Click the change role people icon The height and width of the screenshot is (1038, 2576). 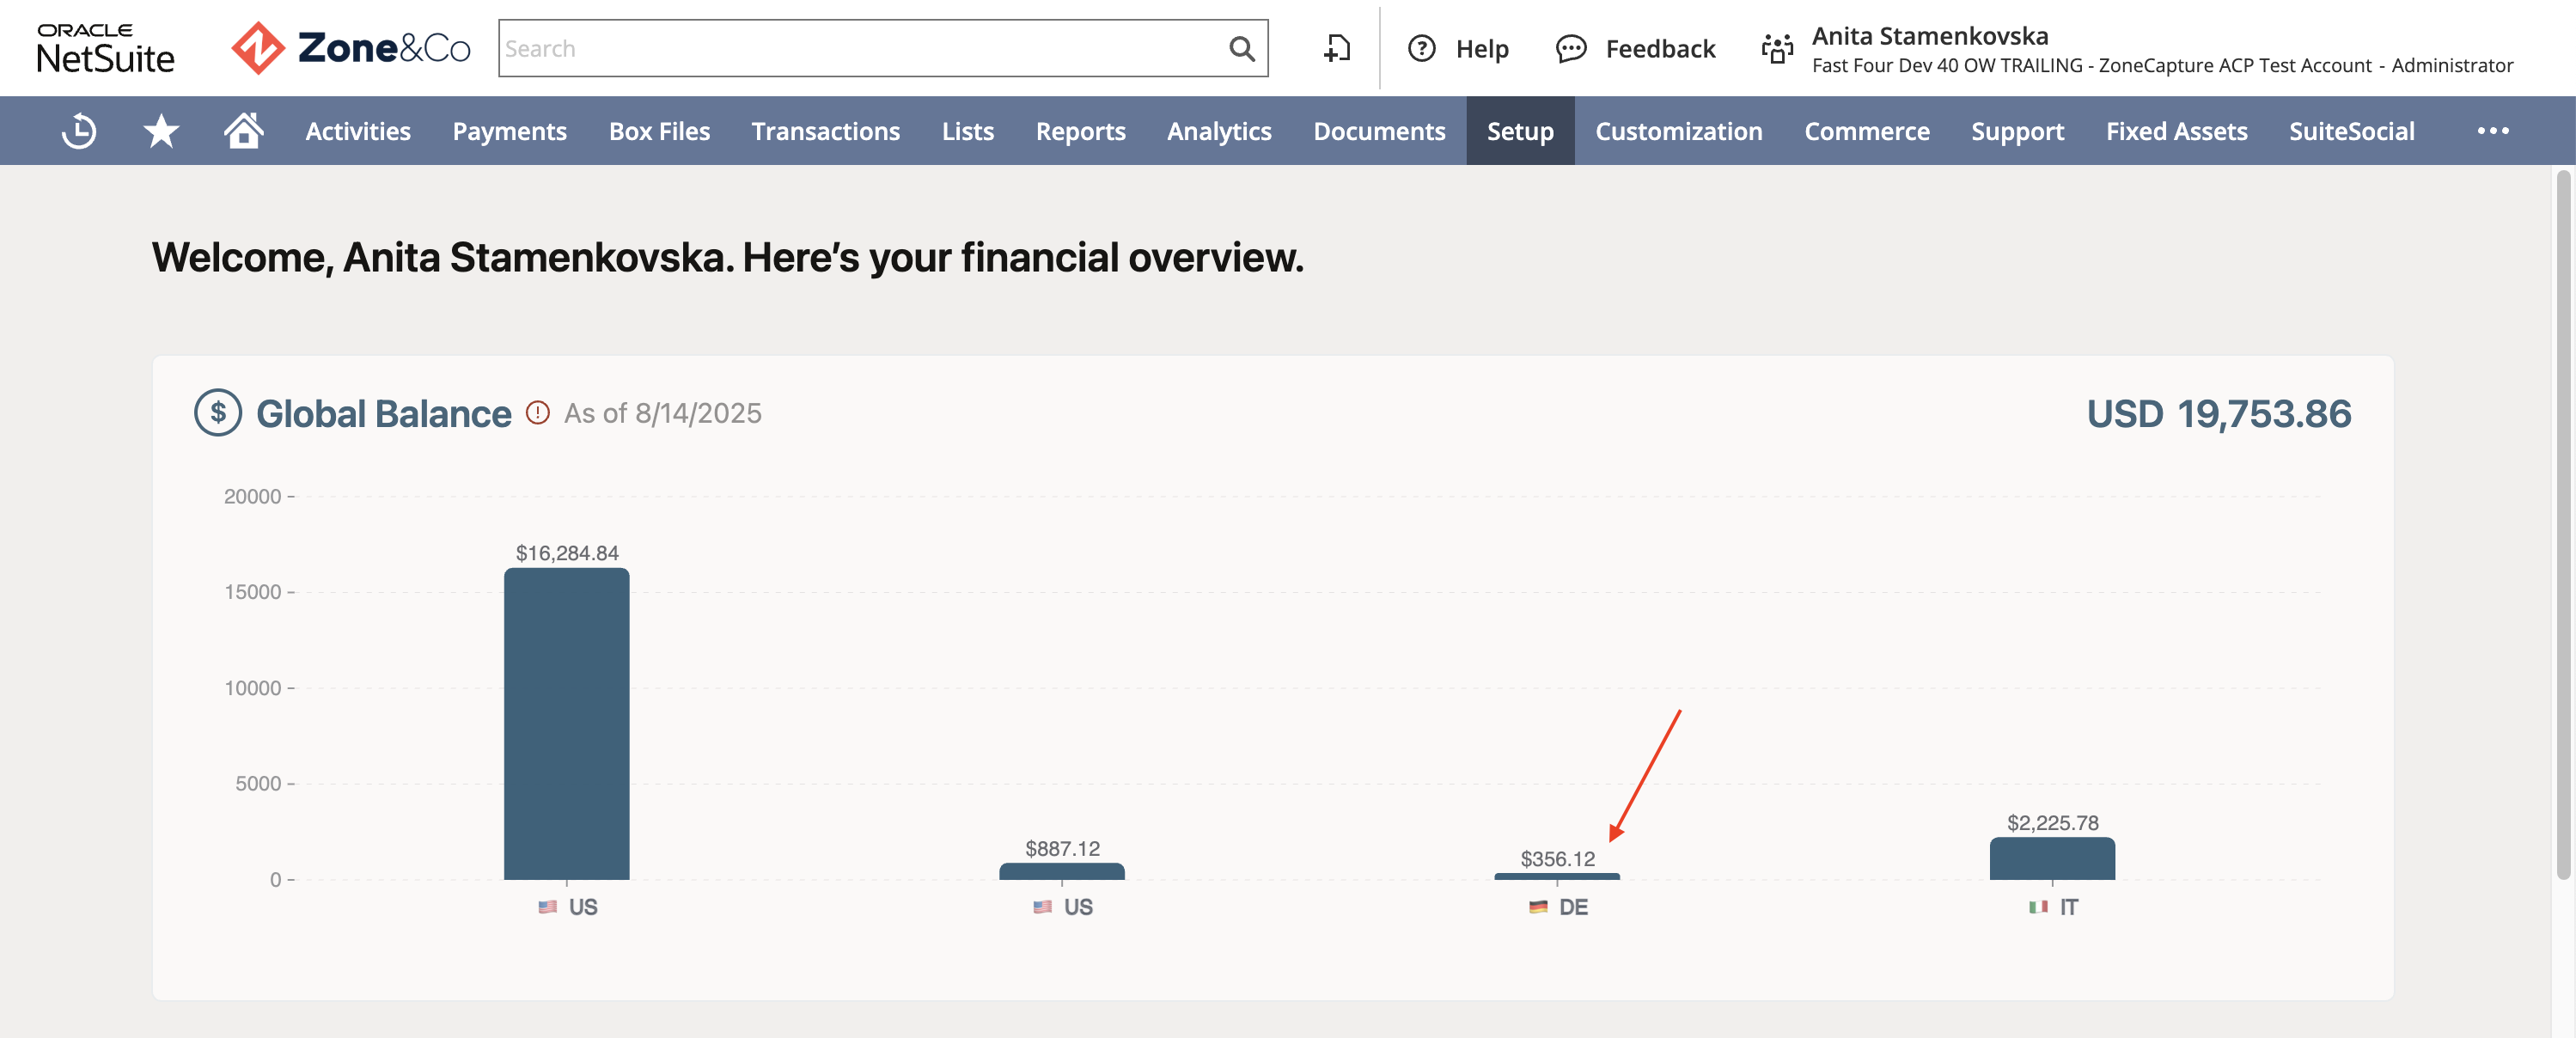coord(1777,48)
